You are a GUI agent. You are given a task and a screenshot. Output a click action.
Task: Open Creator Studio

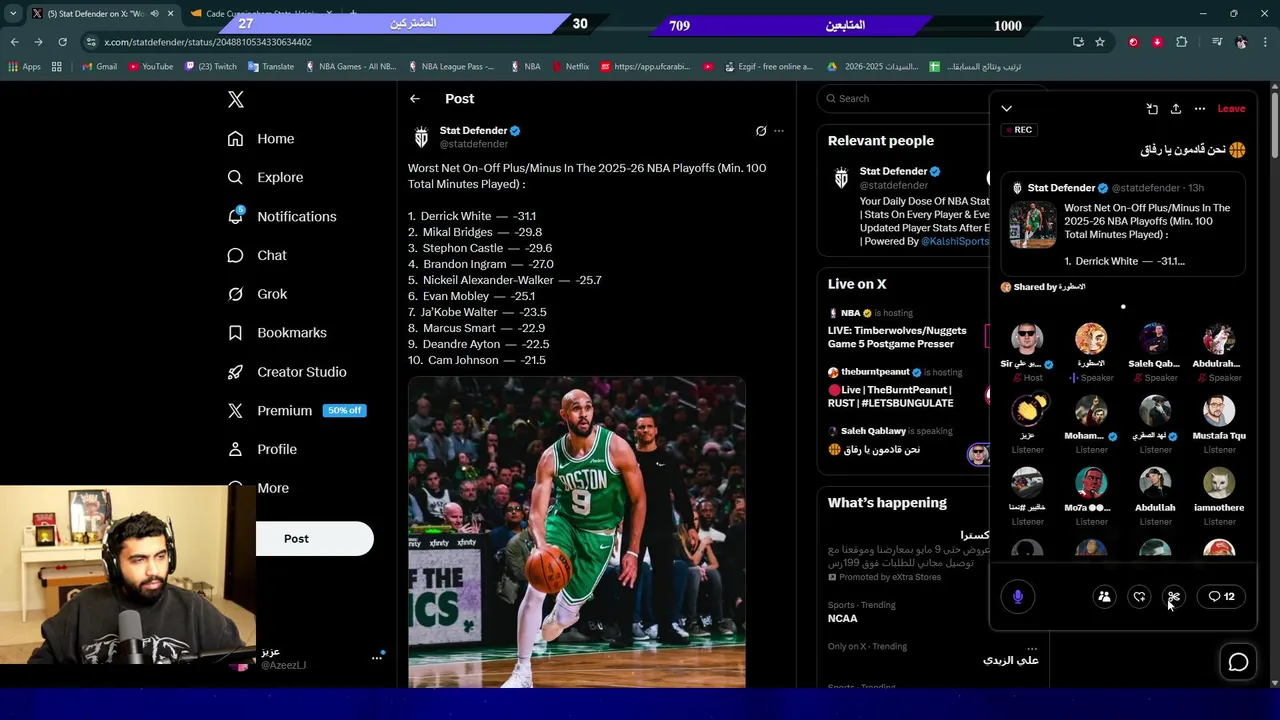[x=287, y=372]
